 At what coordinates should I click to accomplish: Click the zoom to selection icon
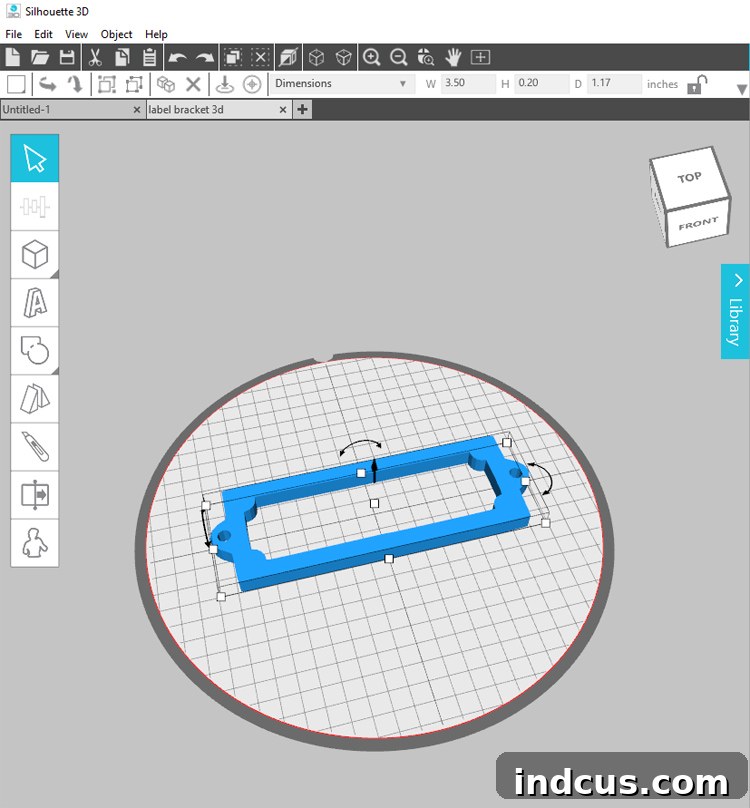[x=426, y=57]
